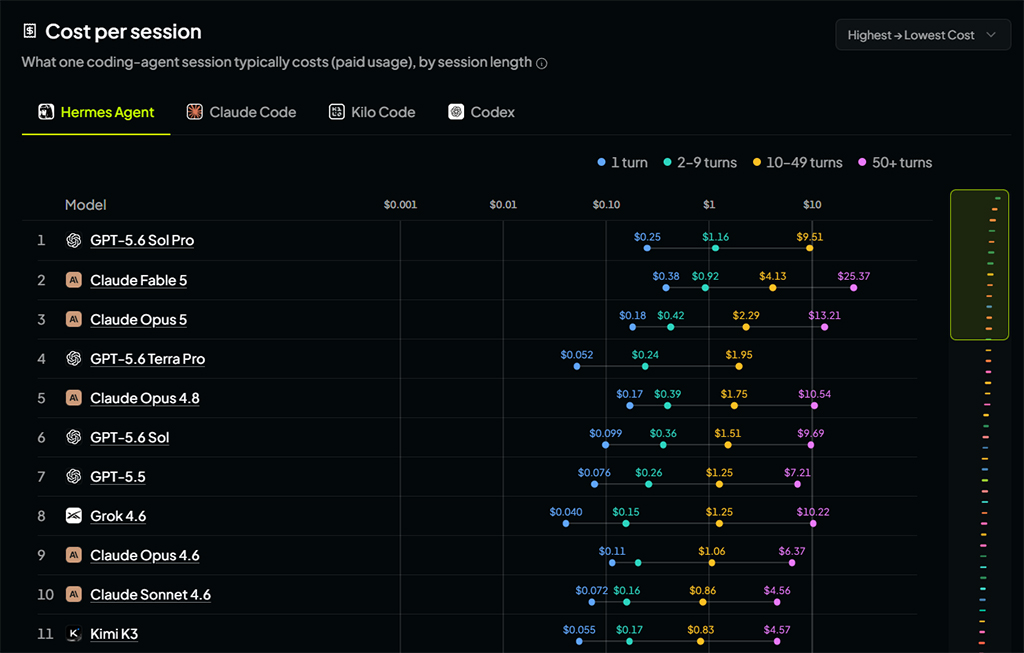Open the Claude Fable 5 model link

click(x=138, y=280)
